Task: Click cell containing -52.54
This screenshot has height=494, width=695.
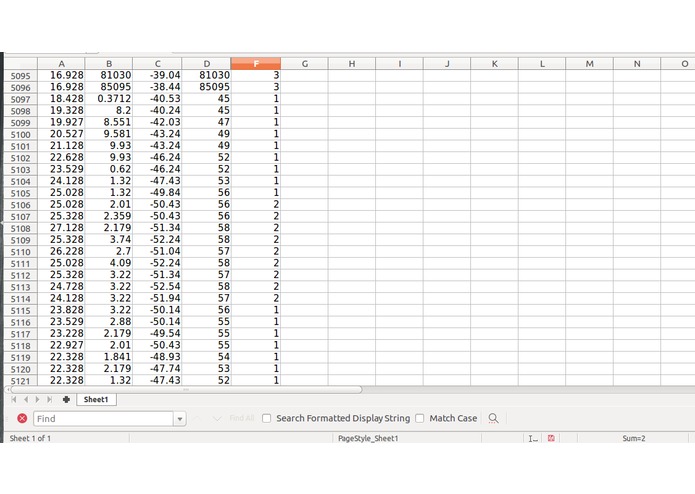Action: coord(157,287)
